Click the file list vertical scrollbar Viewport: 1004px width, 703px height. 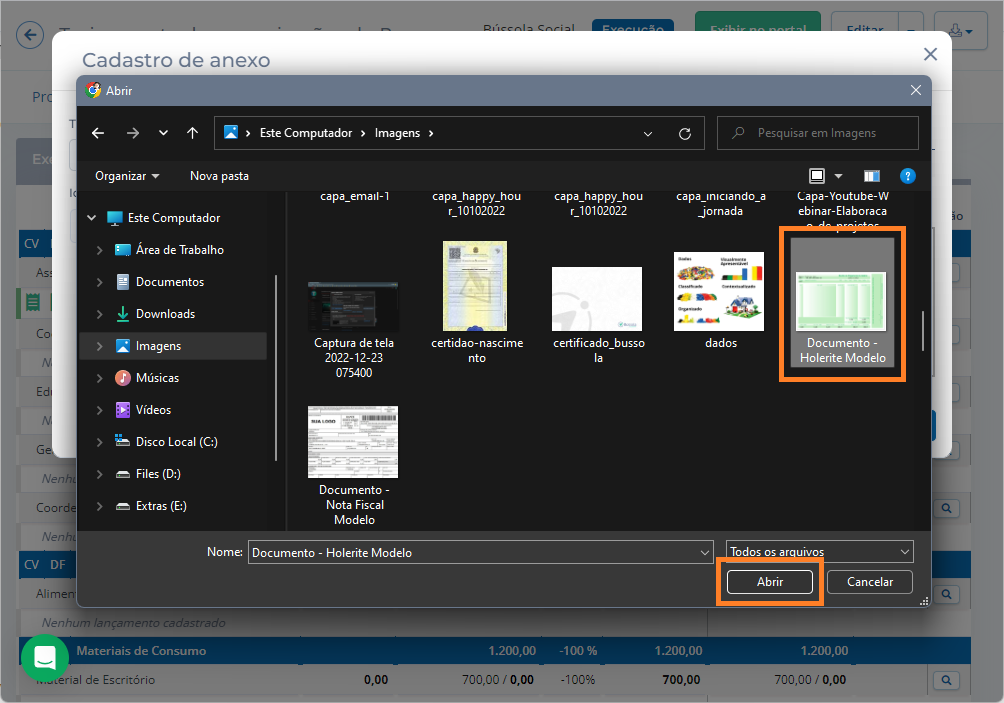tap(923, 331)
